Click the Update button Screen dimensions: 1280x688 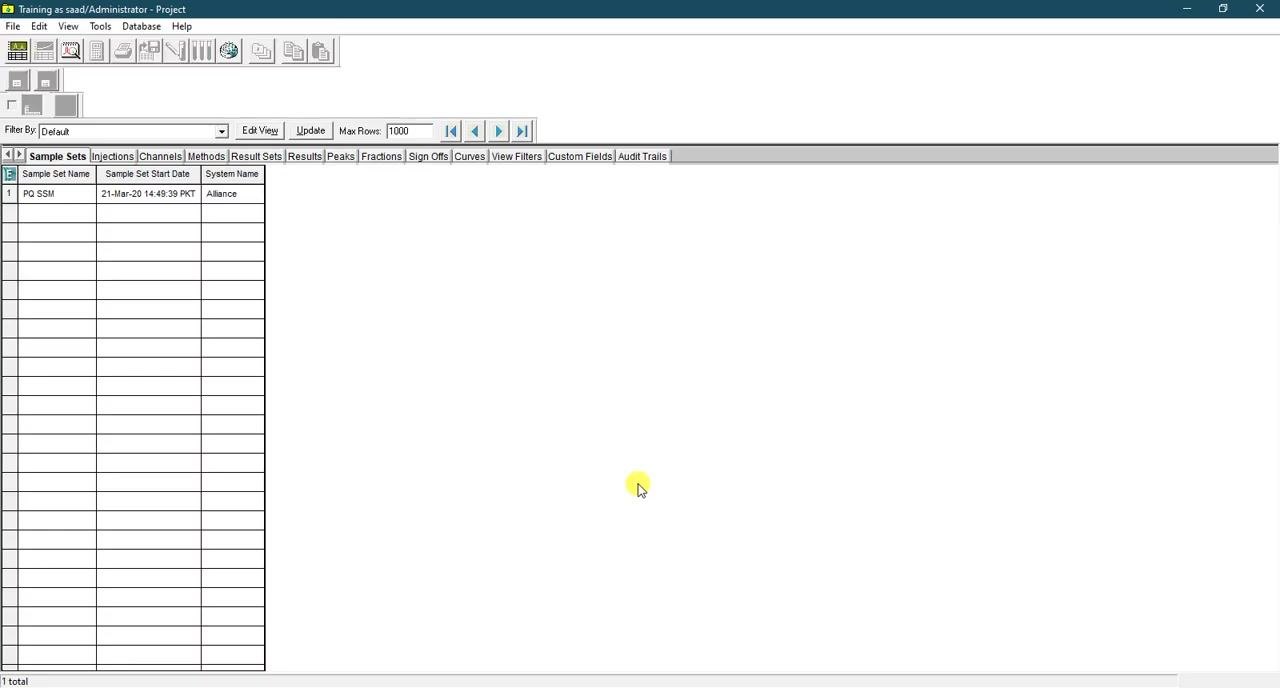[310, 131]
